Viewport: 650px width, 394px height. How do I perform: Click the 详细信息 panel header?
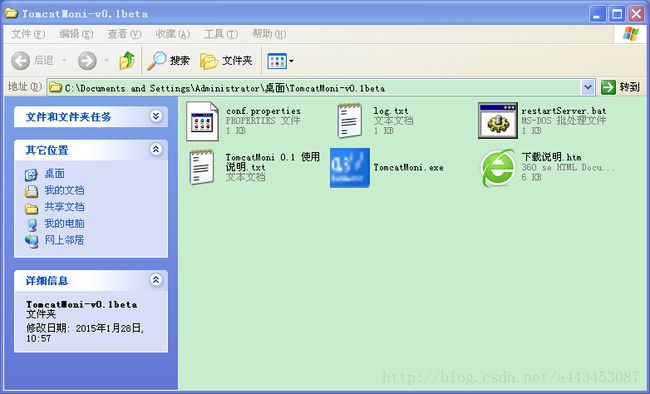pyautogui.click(x=91, y=281)
